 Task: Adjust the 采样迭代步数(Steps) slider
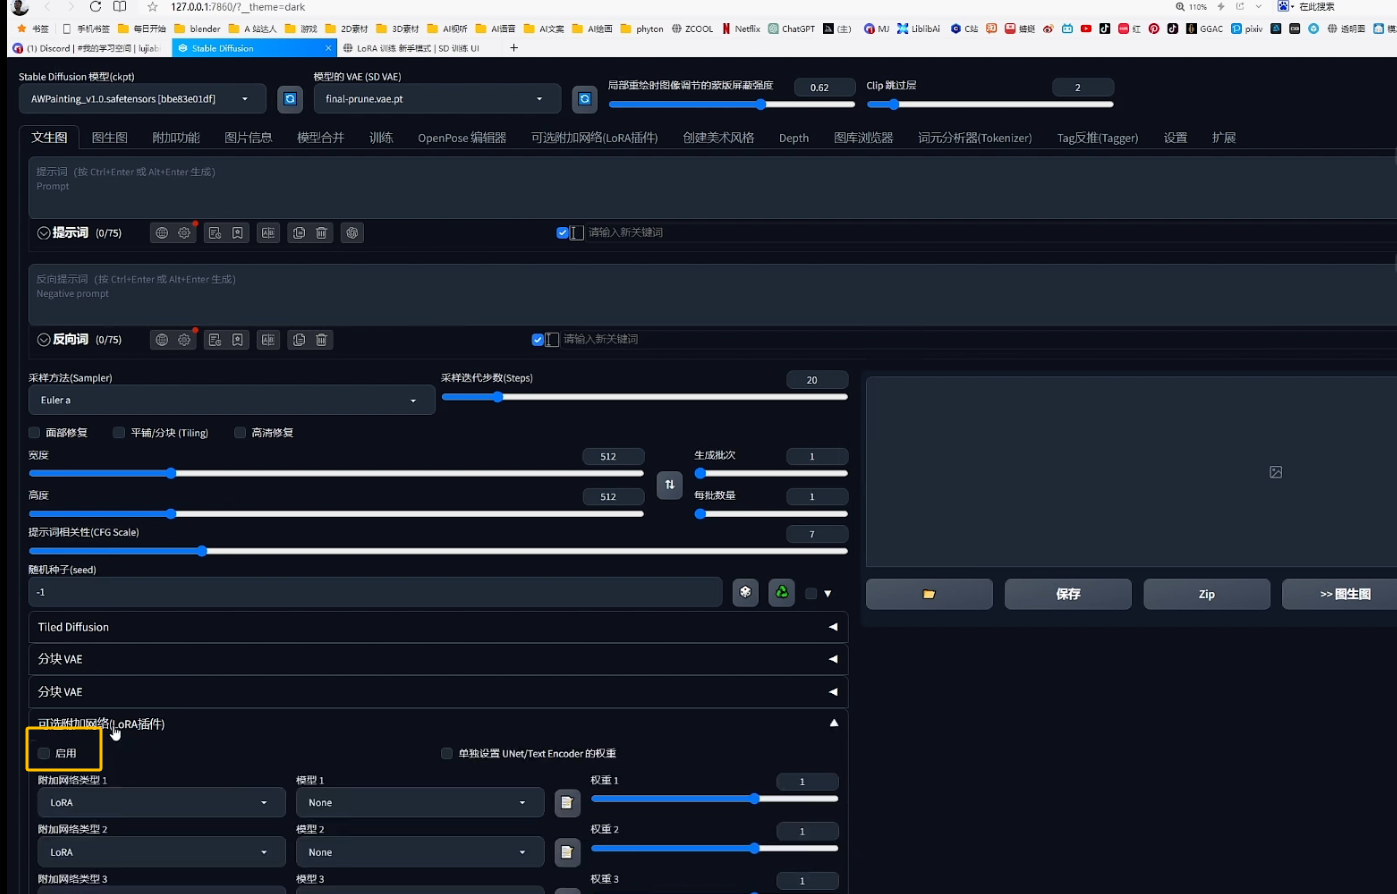645,397
